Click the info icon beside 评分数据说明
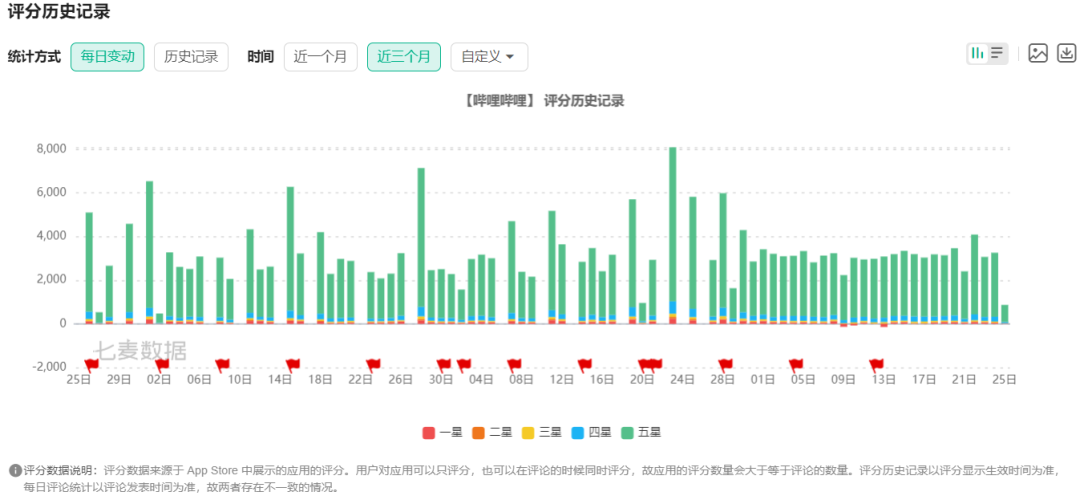Screen dimensions: 1080x500 [15, 470]
